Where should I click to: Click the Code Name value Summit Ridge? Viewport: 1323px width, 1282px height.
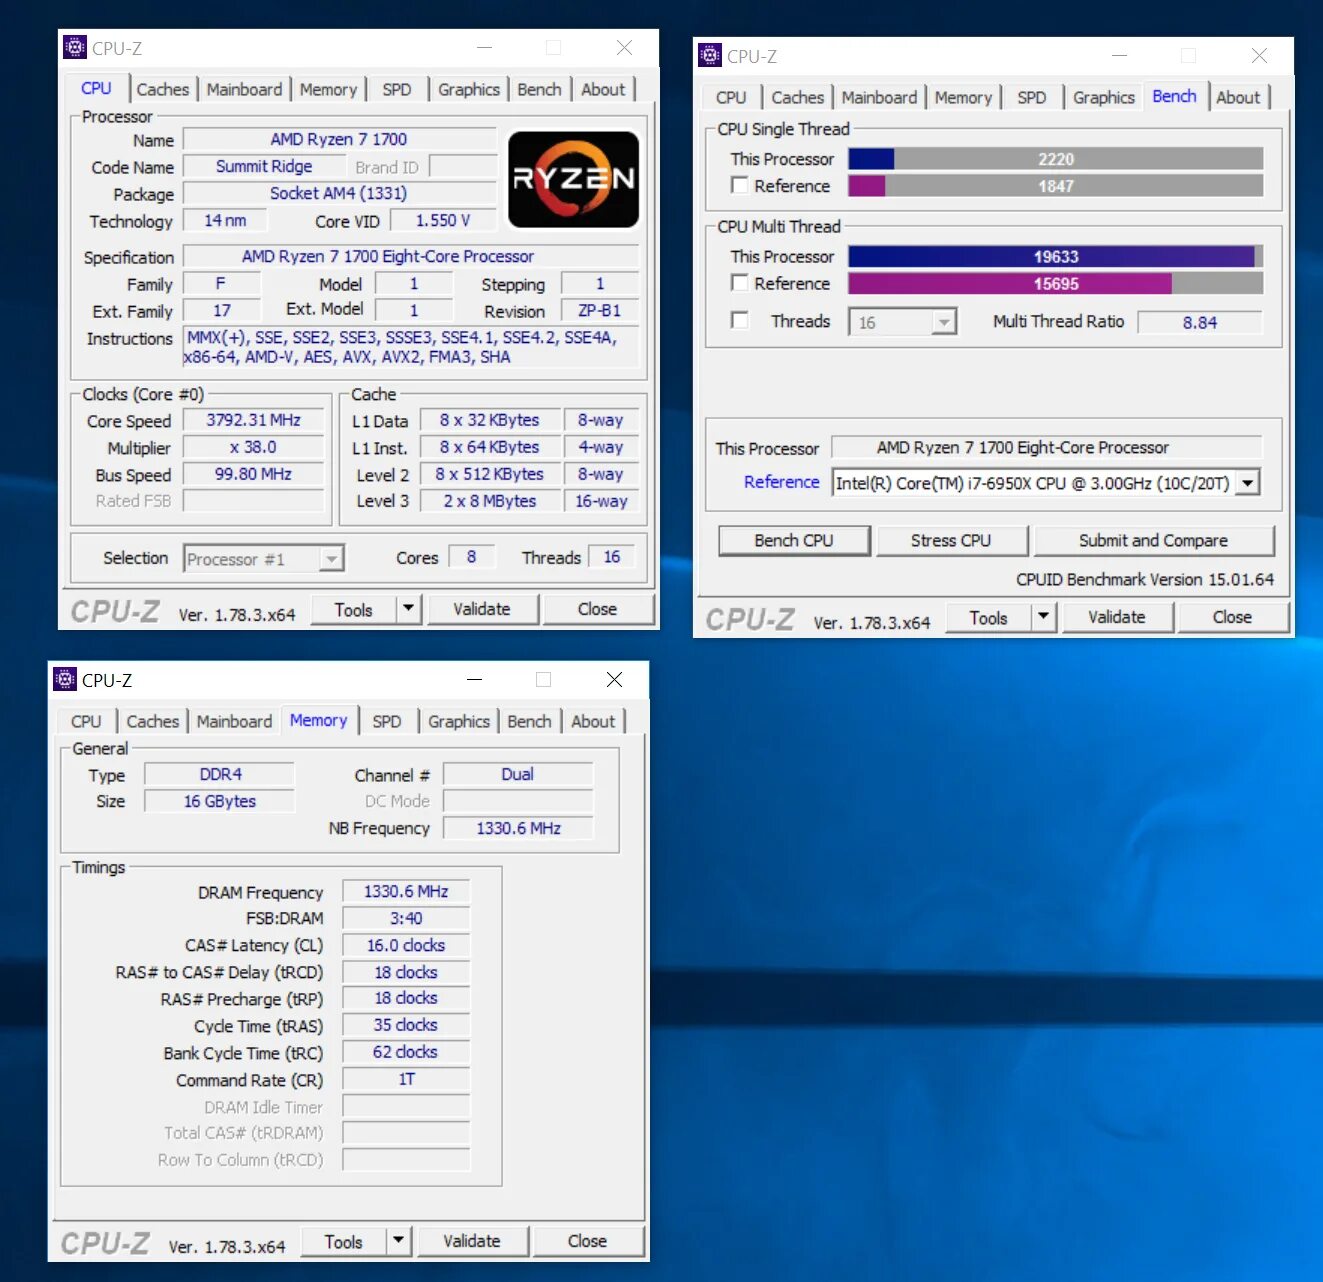tap(264, 166)
